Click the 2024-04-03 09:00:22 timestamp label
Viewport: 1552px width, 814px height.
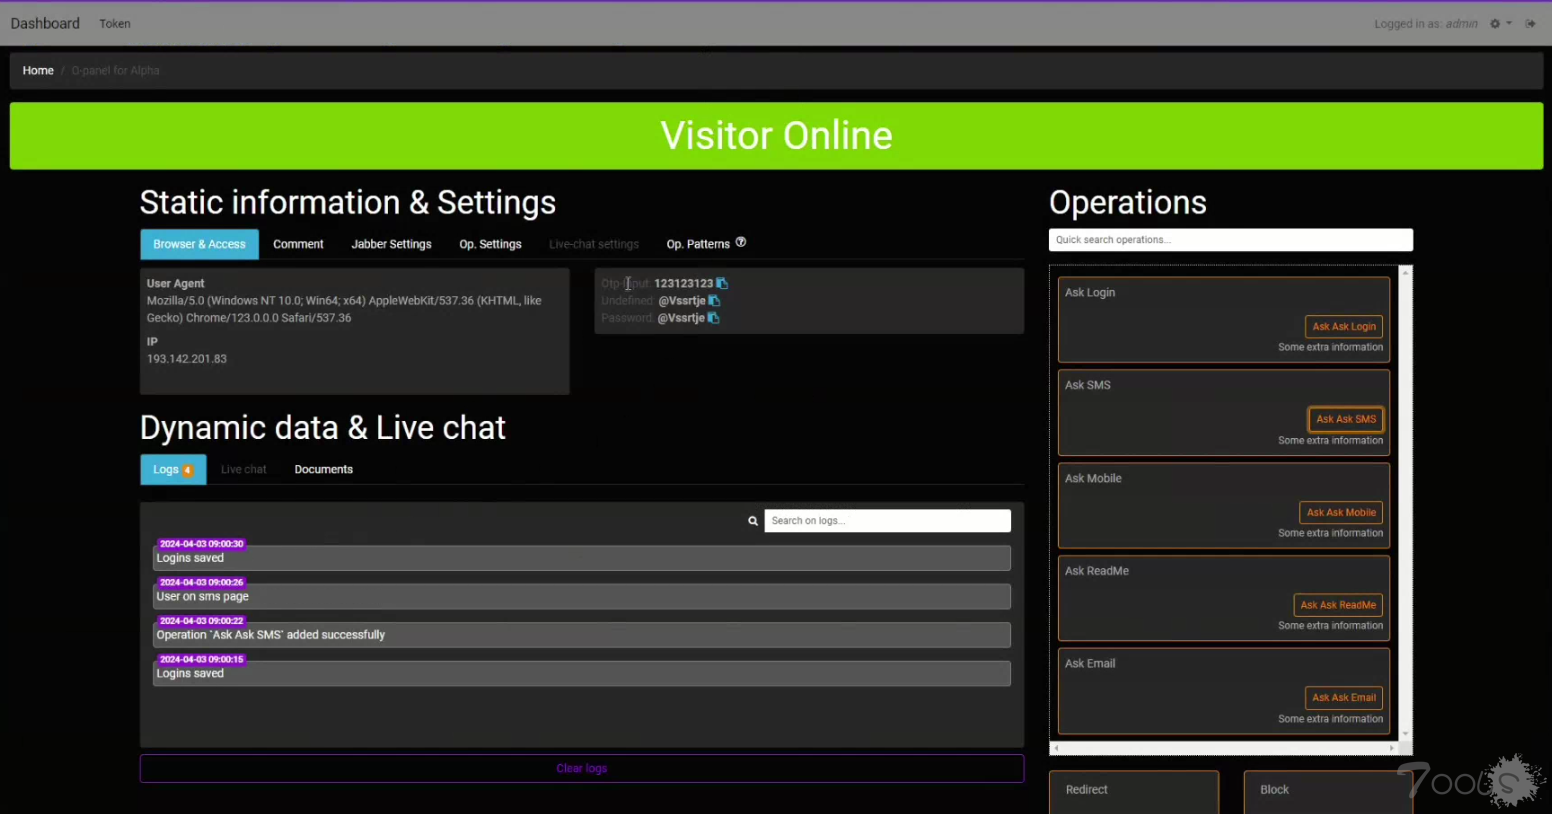pyautogui.click(x=201, y=621)
